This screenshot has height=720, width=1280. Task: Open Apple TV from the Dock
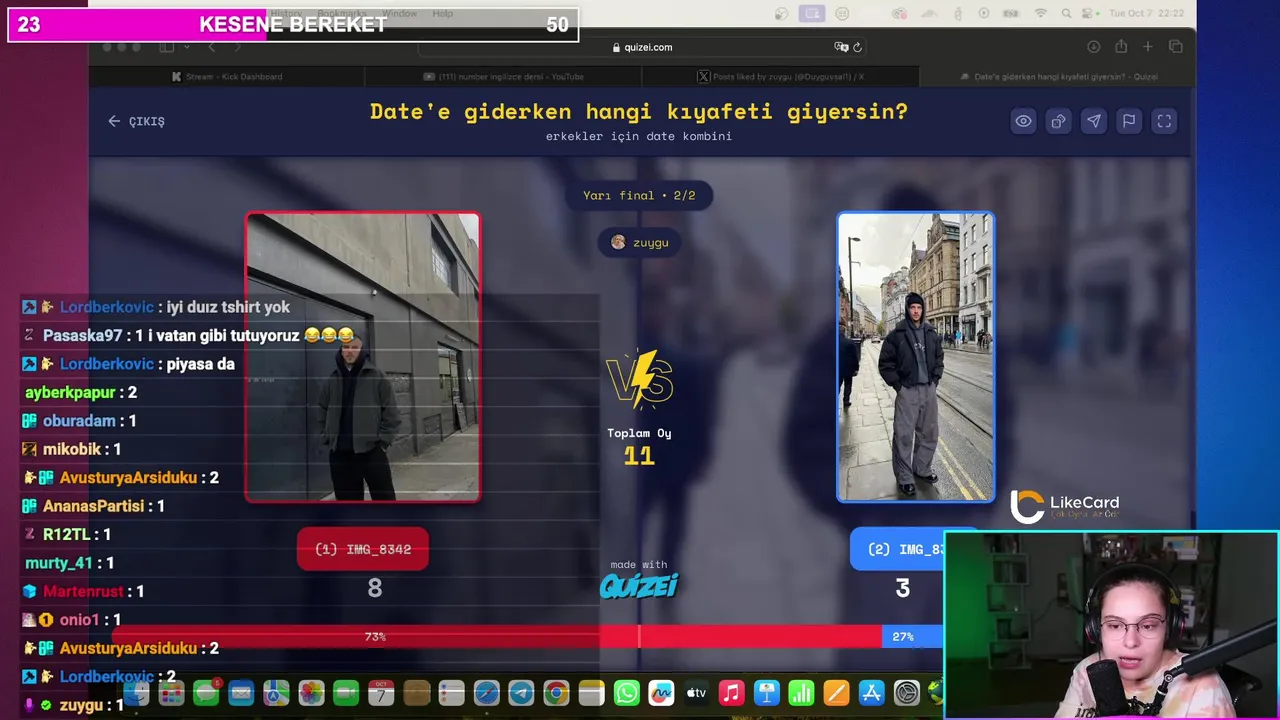pyautogui.click(x=696, y=692)
